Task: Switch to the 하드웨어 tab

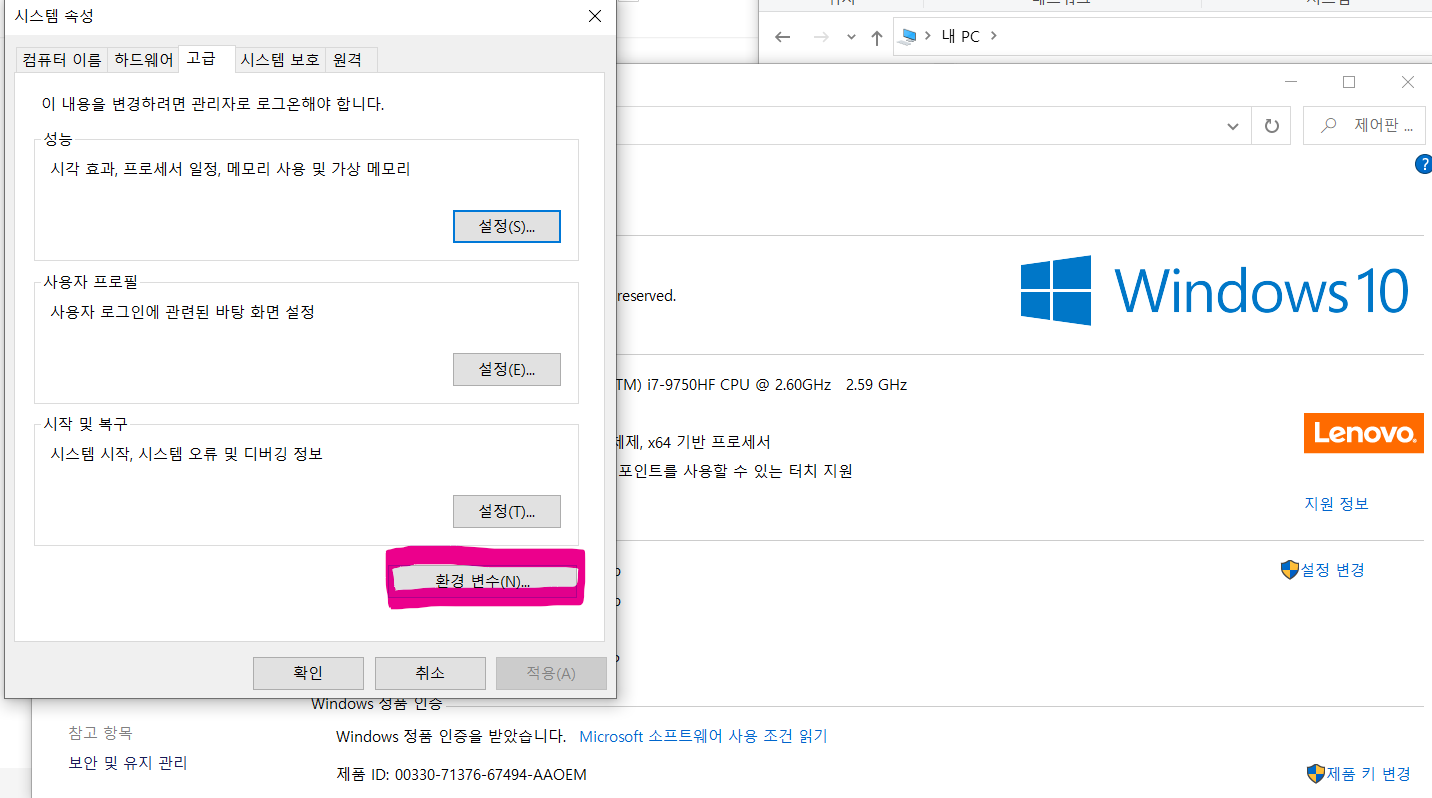Action: coord(143,60)
